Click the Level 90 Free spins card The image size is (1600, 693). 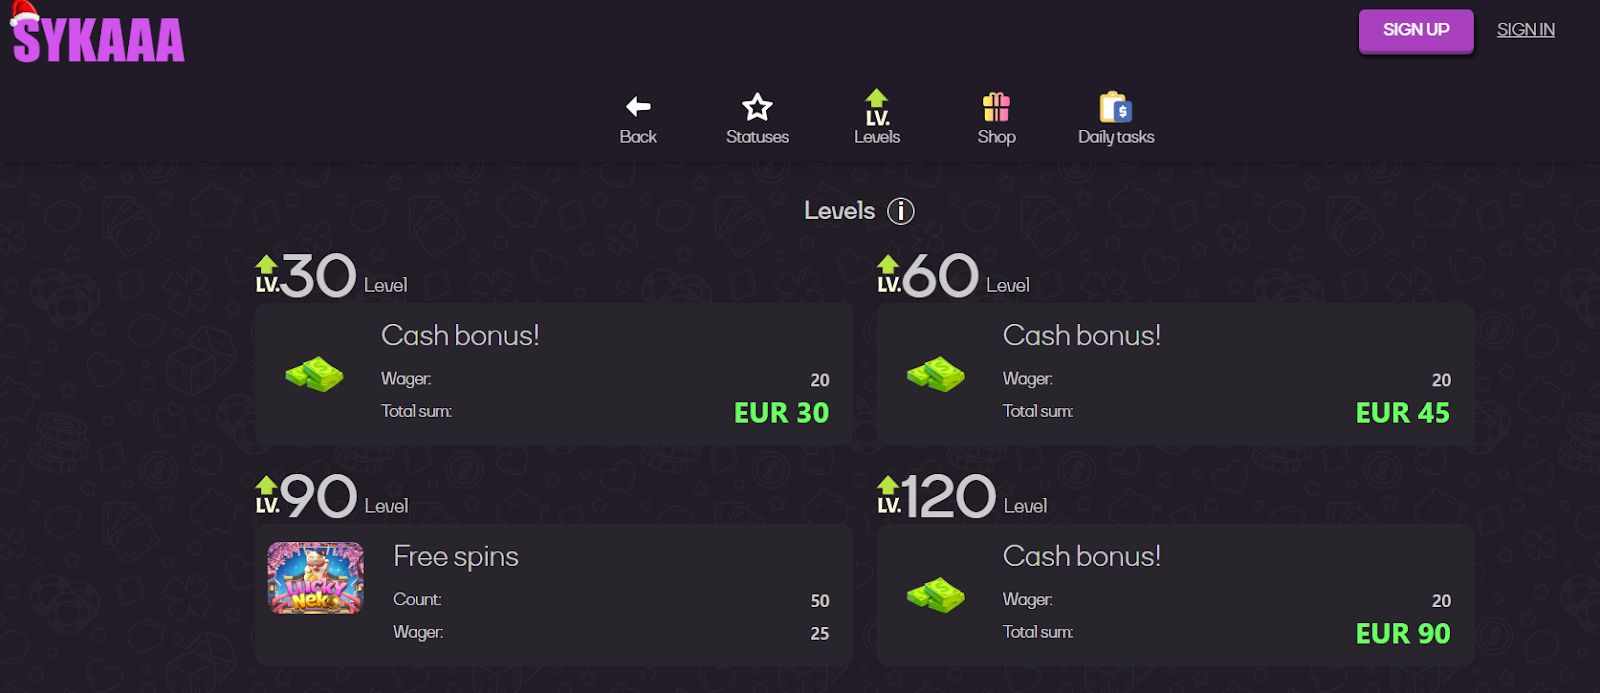554,595
